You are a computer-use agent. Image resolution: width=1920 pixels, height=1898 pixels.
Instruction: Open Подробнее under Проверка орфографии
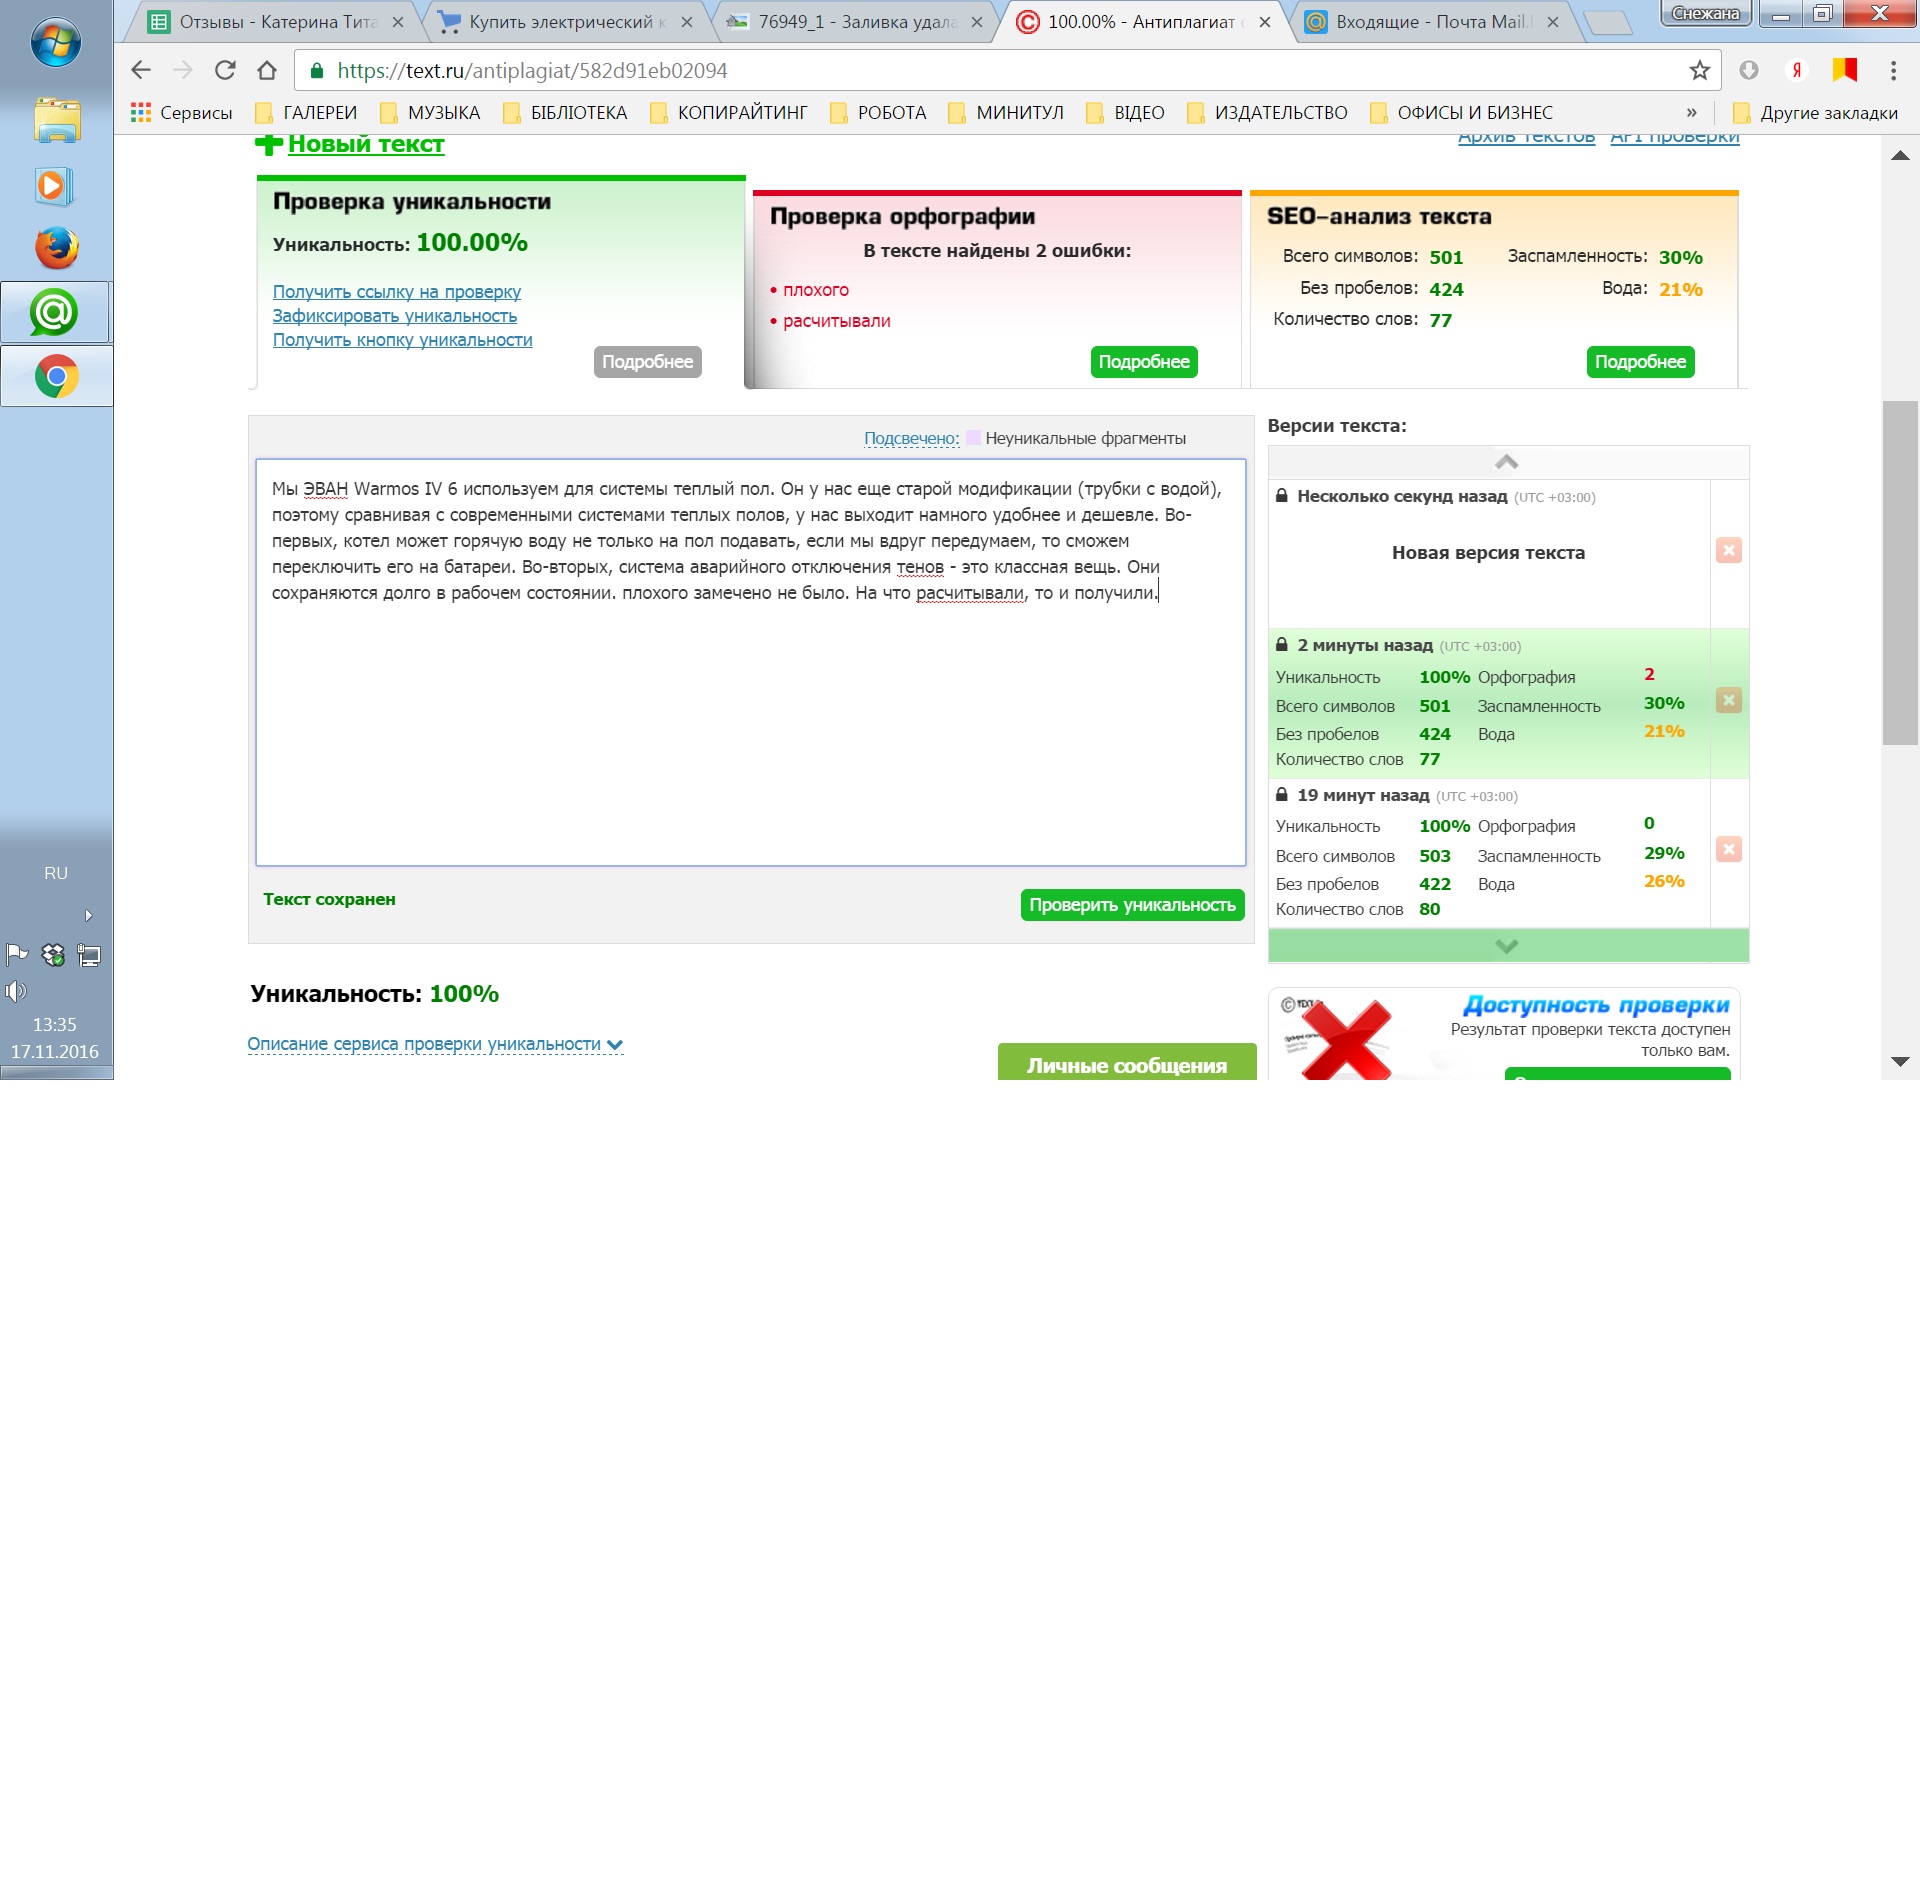pyautogui.click(x=1143, y=362)
